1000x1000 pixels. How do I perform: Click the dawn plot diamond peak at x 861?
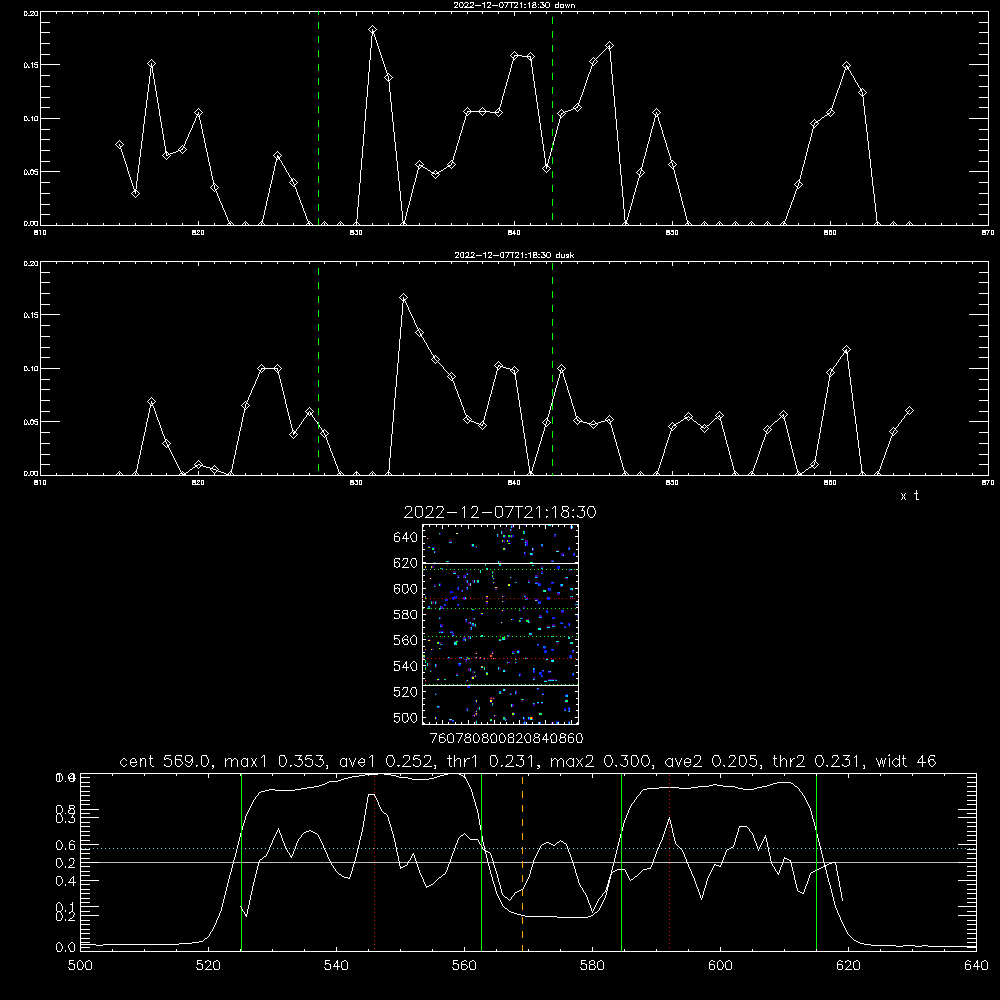847,66
